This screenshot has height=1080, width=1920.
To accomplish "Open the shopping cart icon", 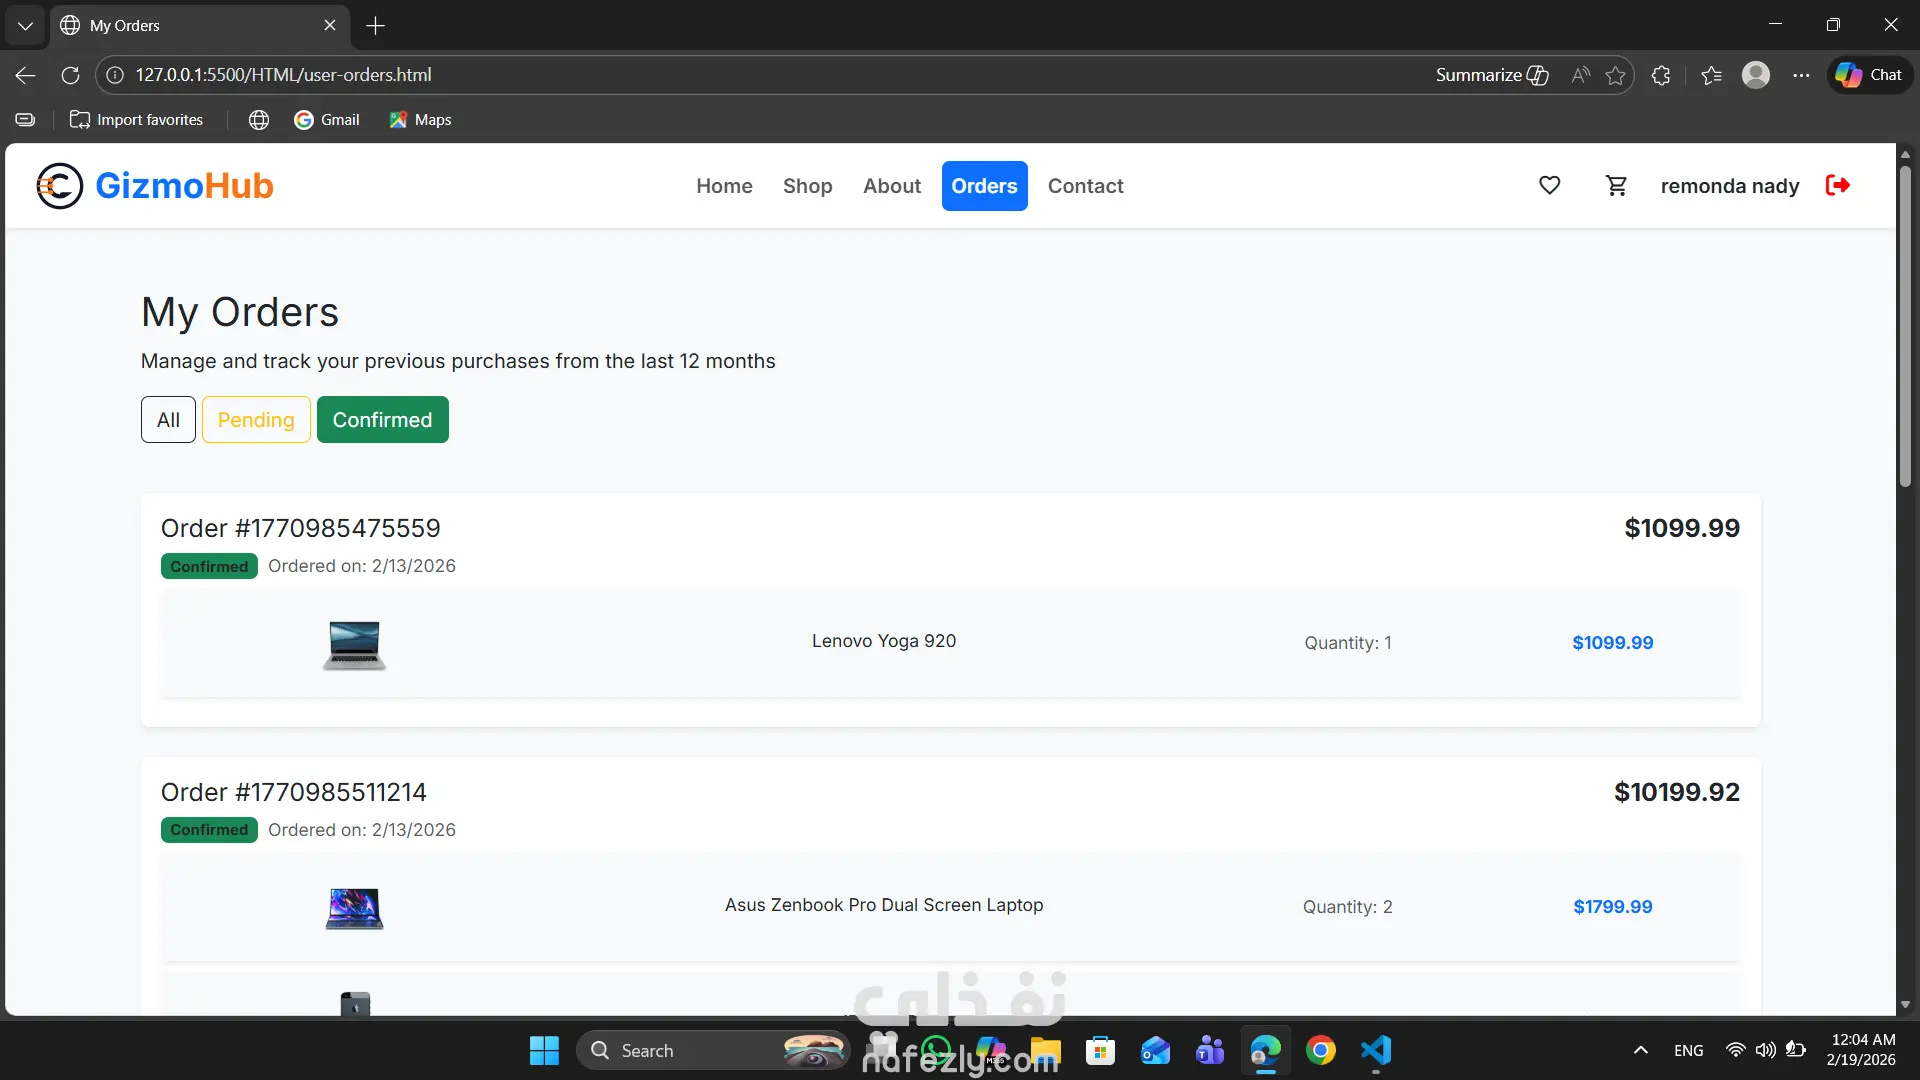I will click(x=1616, y=186).
